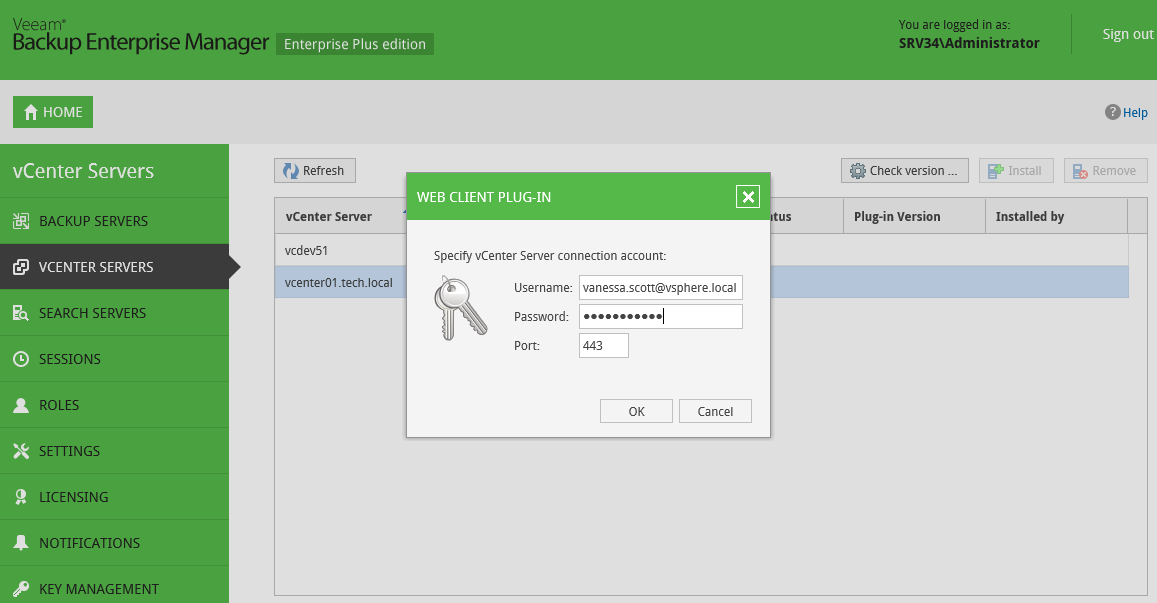This screenshot has height=603, width=1157.
Task: Click the Backup Enterprise Manager title
Action: point(141,42)
